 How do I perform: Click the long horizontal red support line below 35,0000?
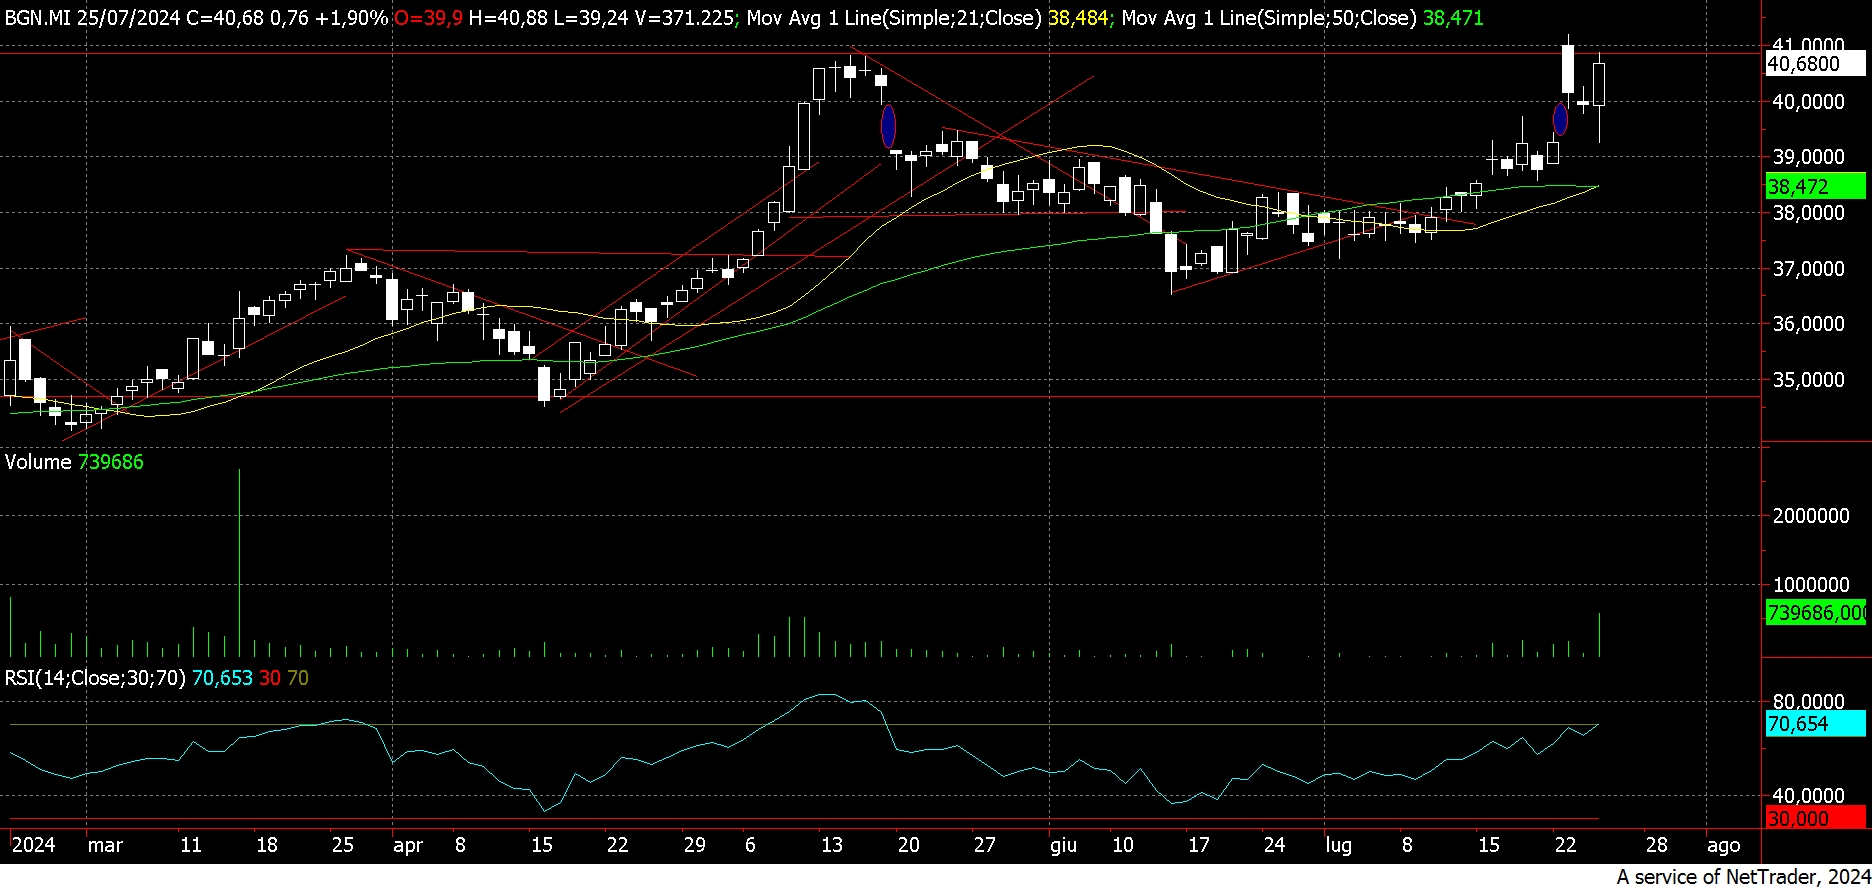[880, 397]
